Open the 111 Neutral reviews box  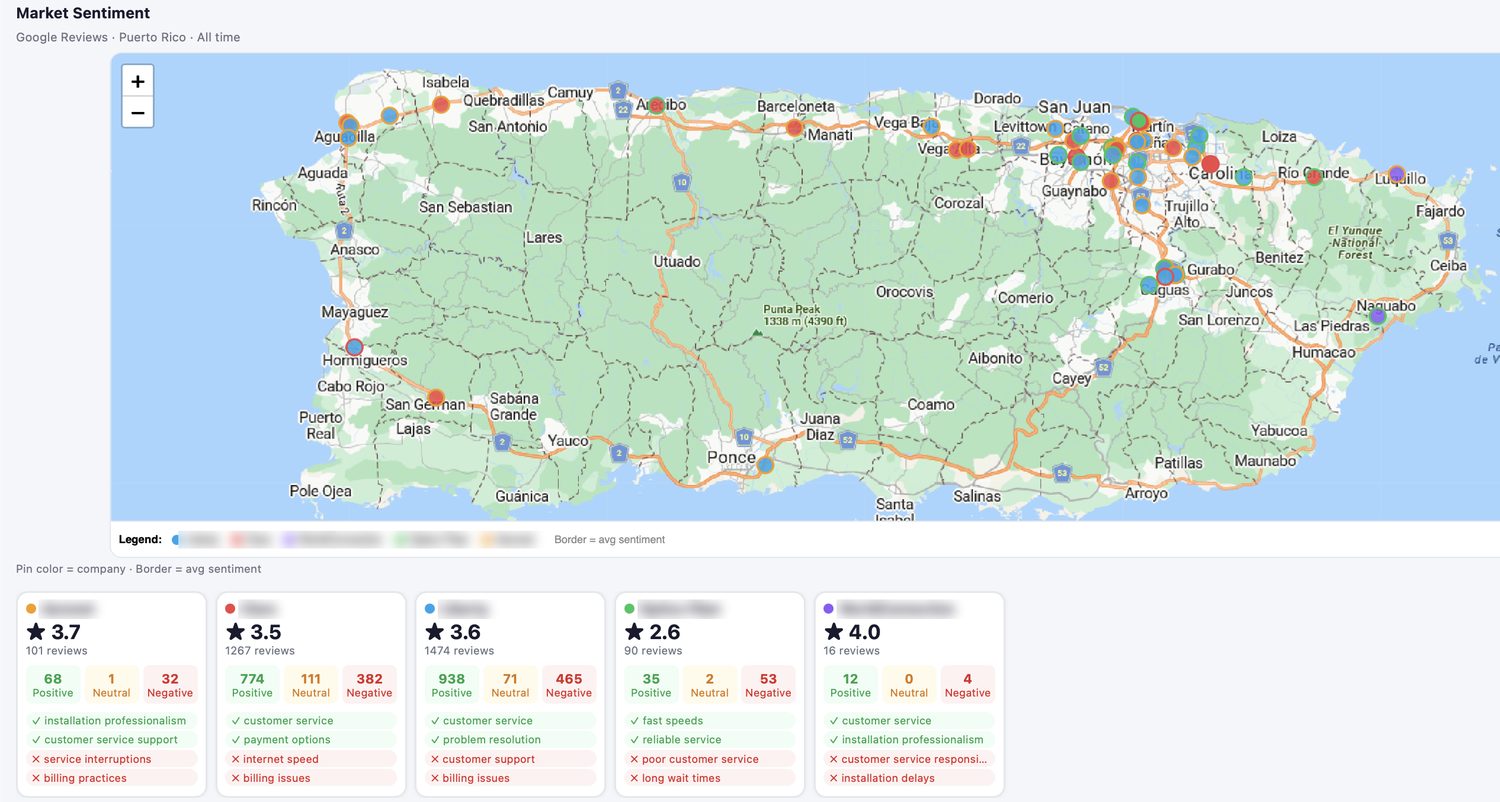tap(311, 685)
